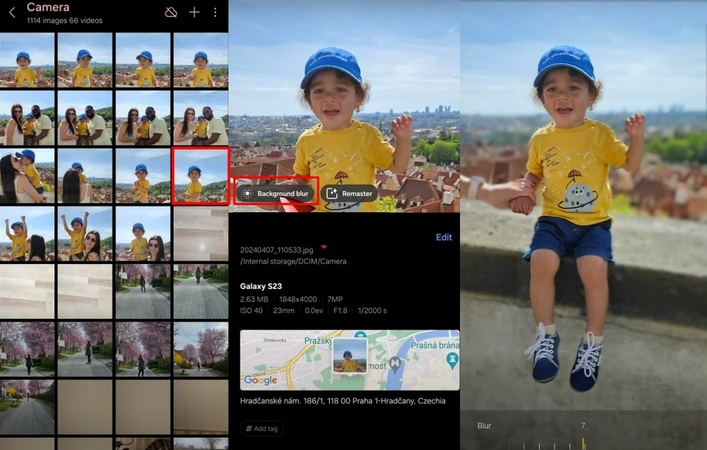Select the red-highlighted child photo thumbnail
Viewport: 707px width, 450px height.
point(200,175)
